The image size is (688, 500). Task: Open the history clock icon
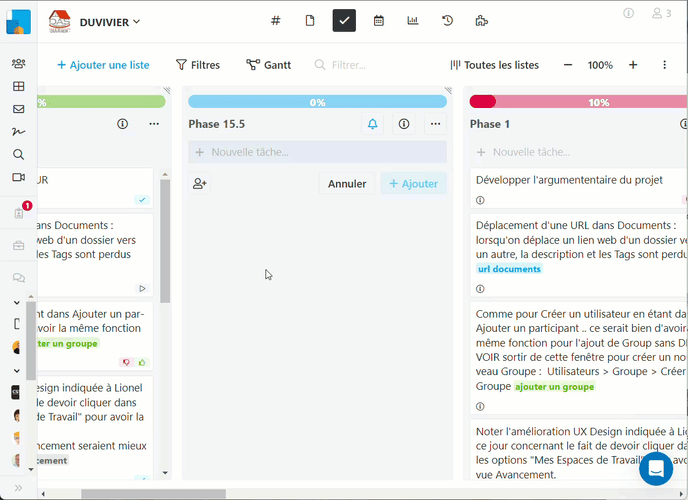pos(447,20)
